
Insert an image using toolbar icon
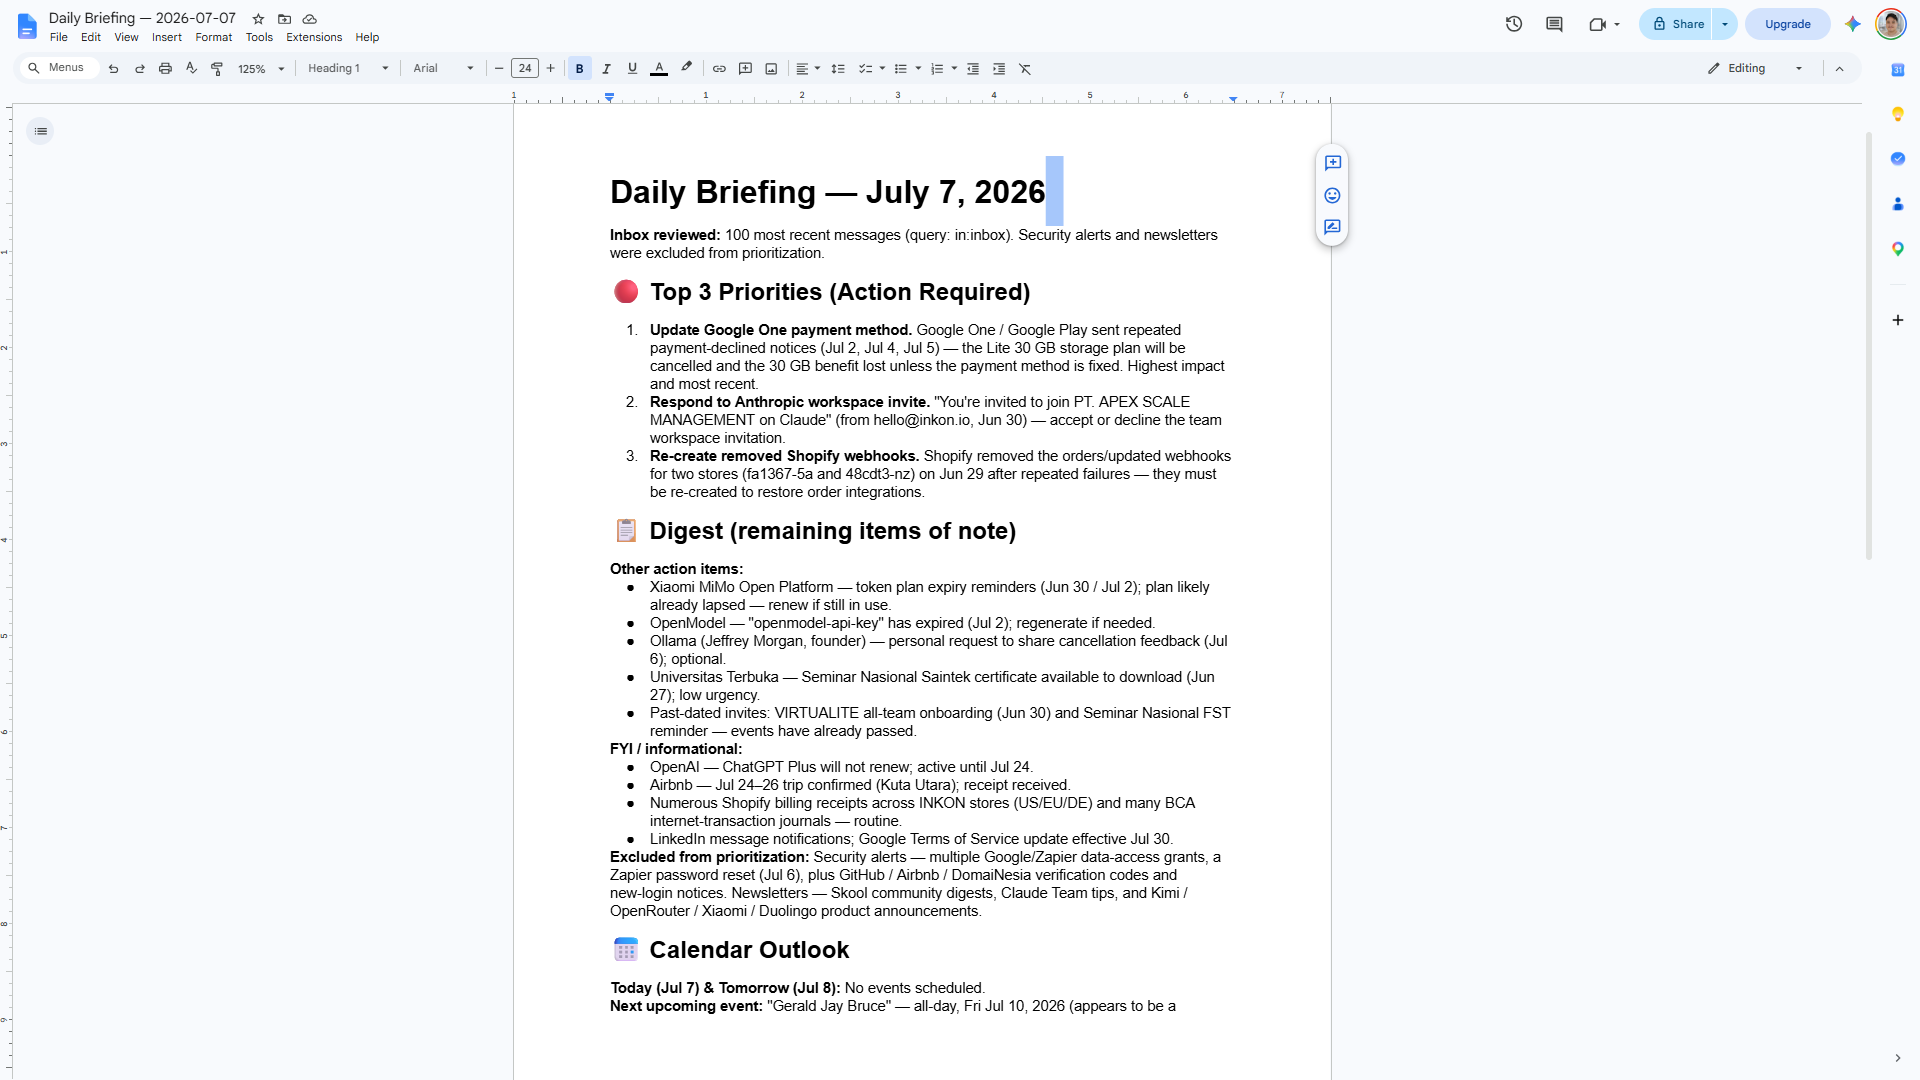pyautogui.click(x=771, y=69)
